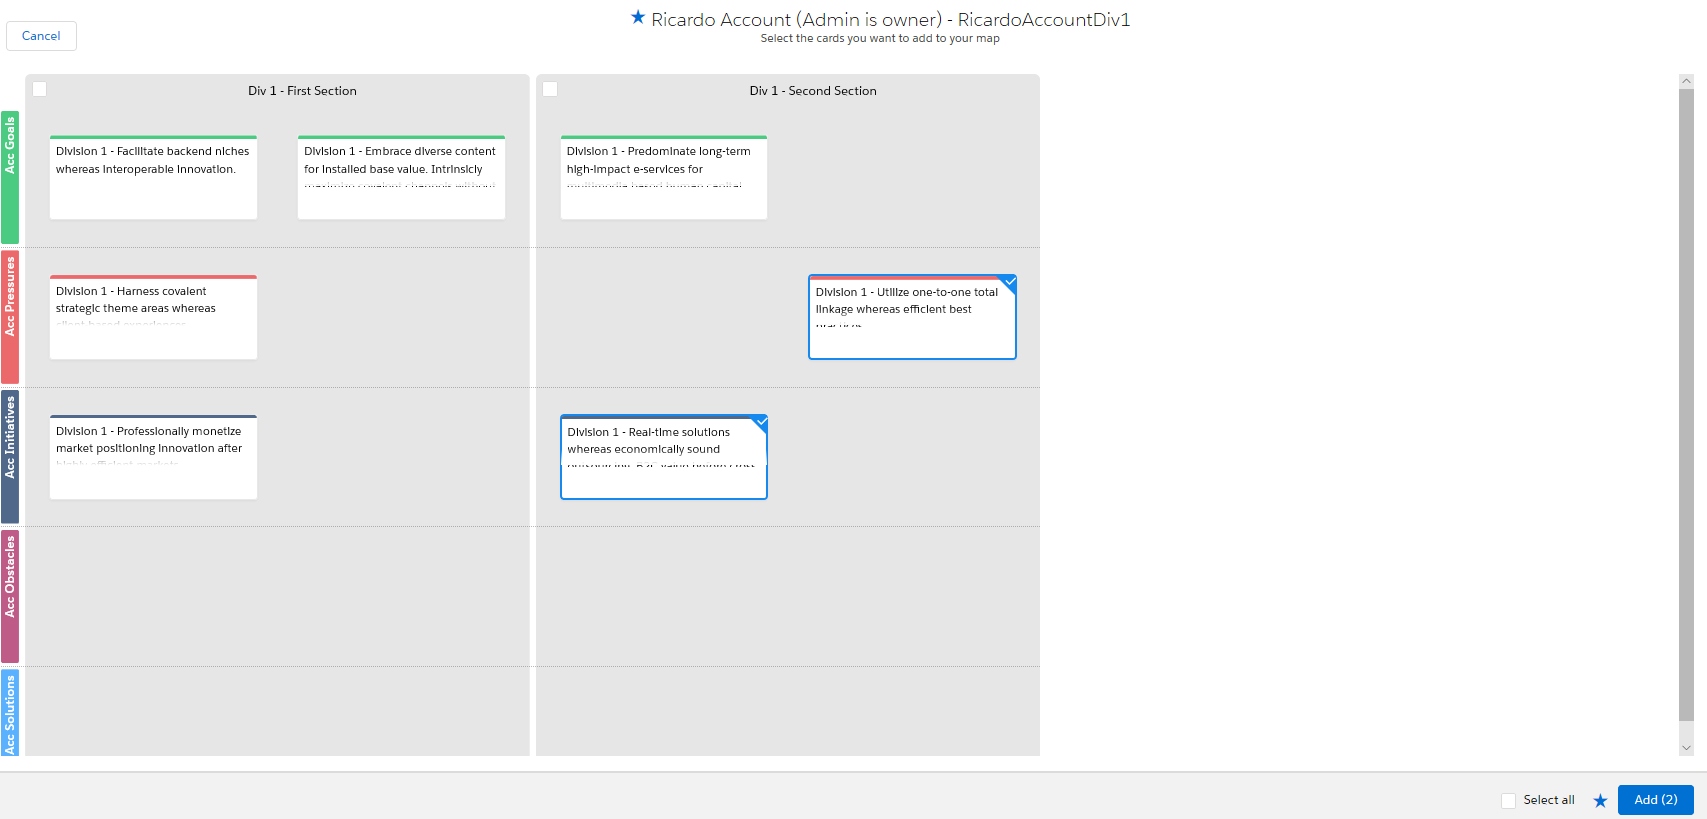The image size is (1707, 819).
Task: Select the Acc Initiatives row label
Action: pyautogui.click(x=10, y=457)
